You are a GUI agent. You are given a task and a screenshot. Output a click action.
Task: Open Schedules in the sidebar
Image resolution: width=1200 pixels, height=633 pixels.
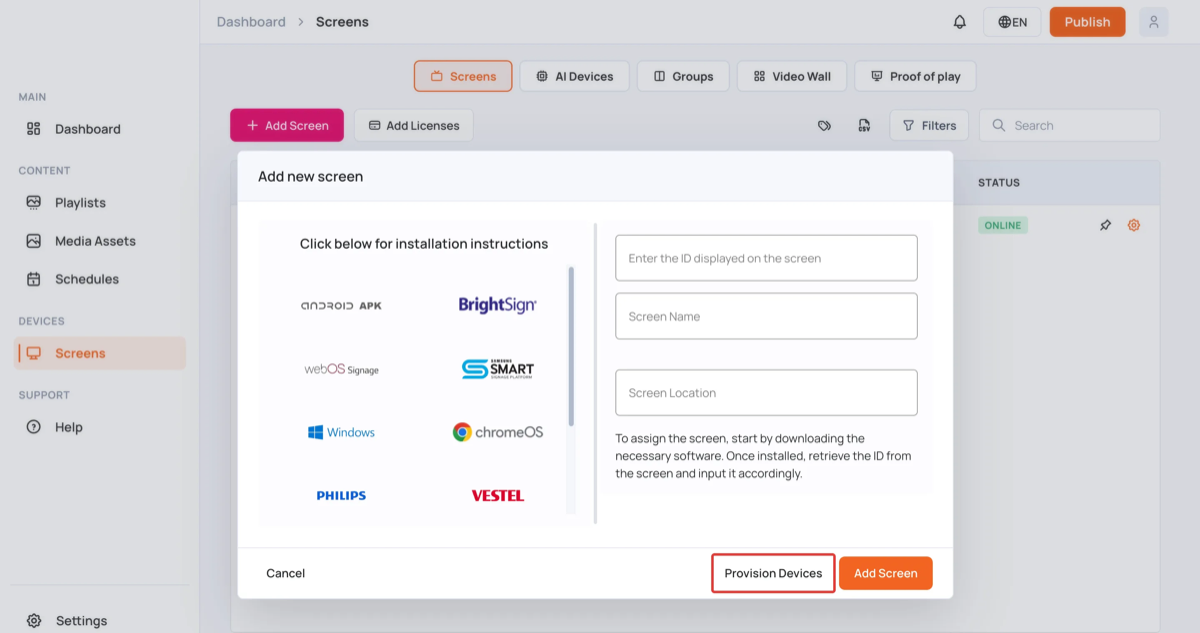tap(99, 279)
